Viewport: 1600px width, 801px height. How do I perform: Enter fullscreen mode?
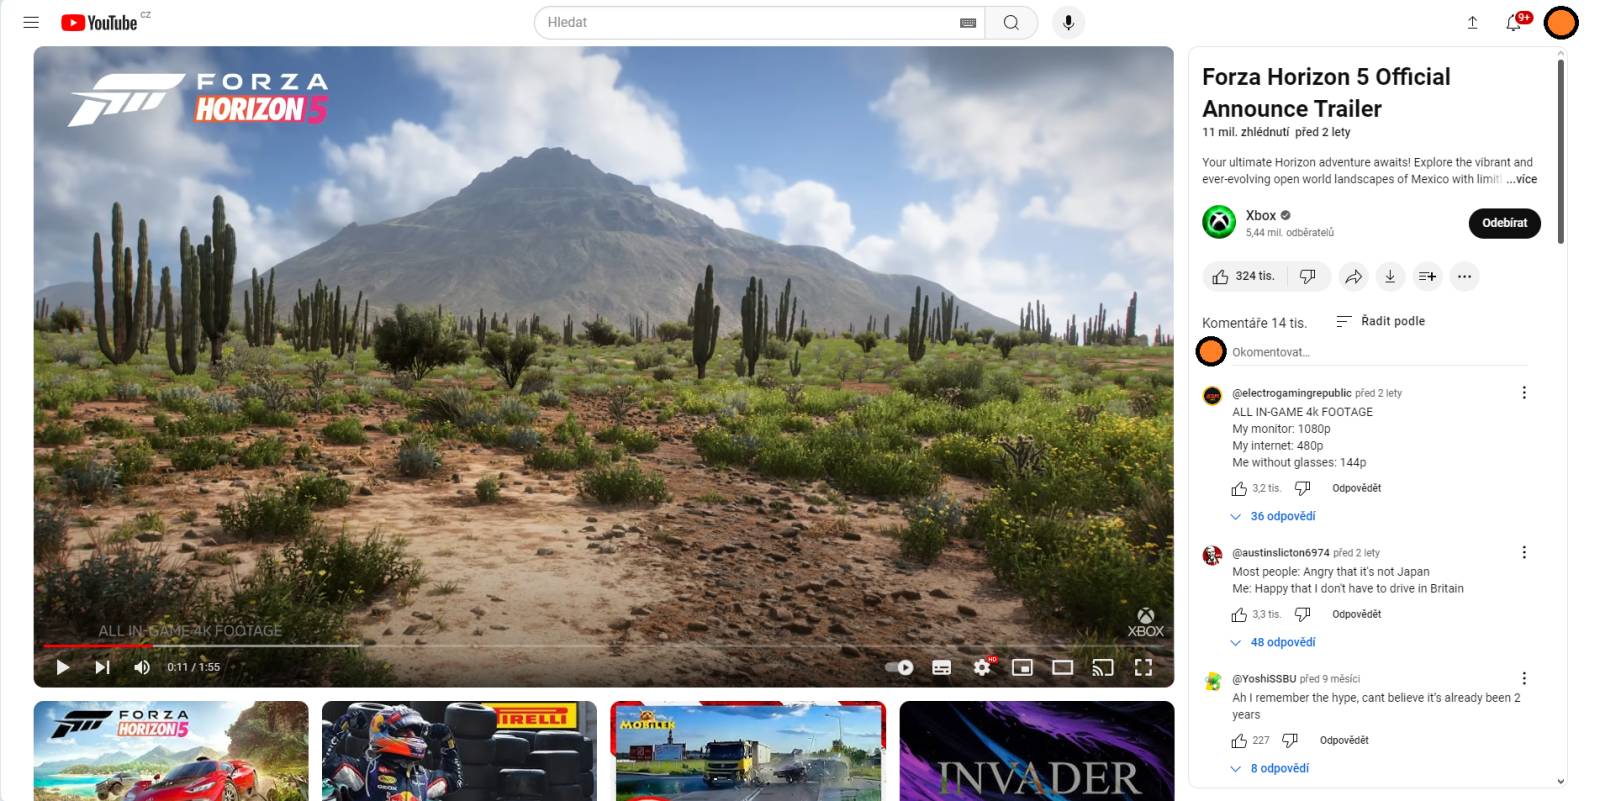tap(1143, 667)
